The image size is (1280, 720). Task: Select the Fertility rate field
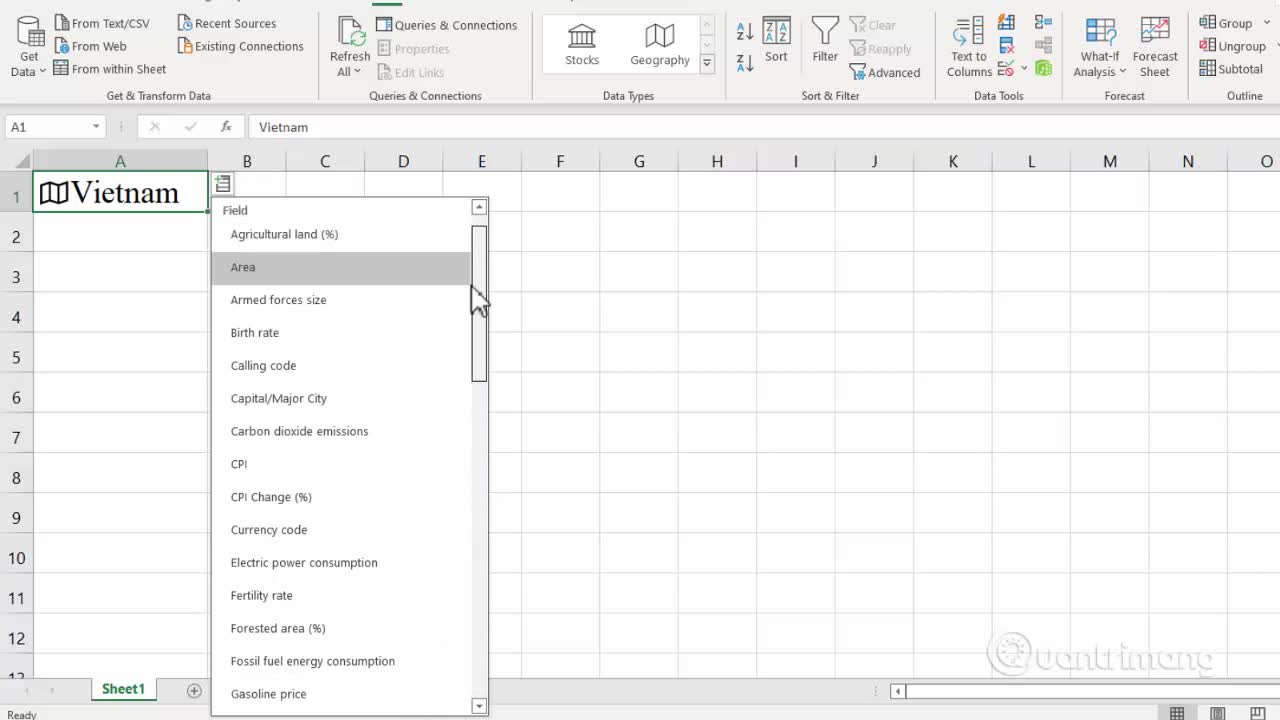pyautogui.click(x=341, y=595)
